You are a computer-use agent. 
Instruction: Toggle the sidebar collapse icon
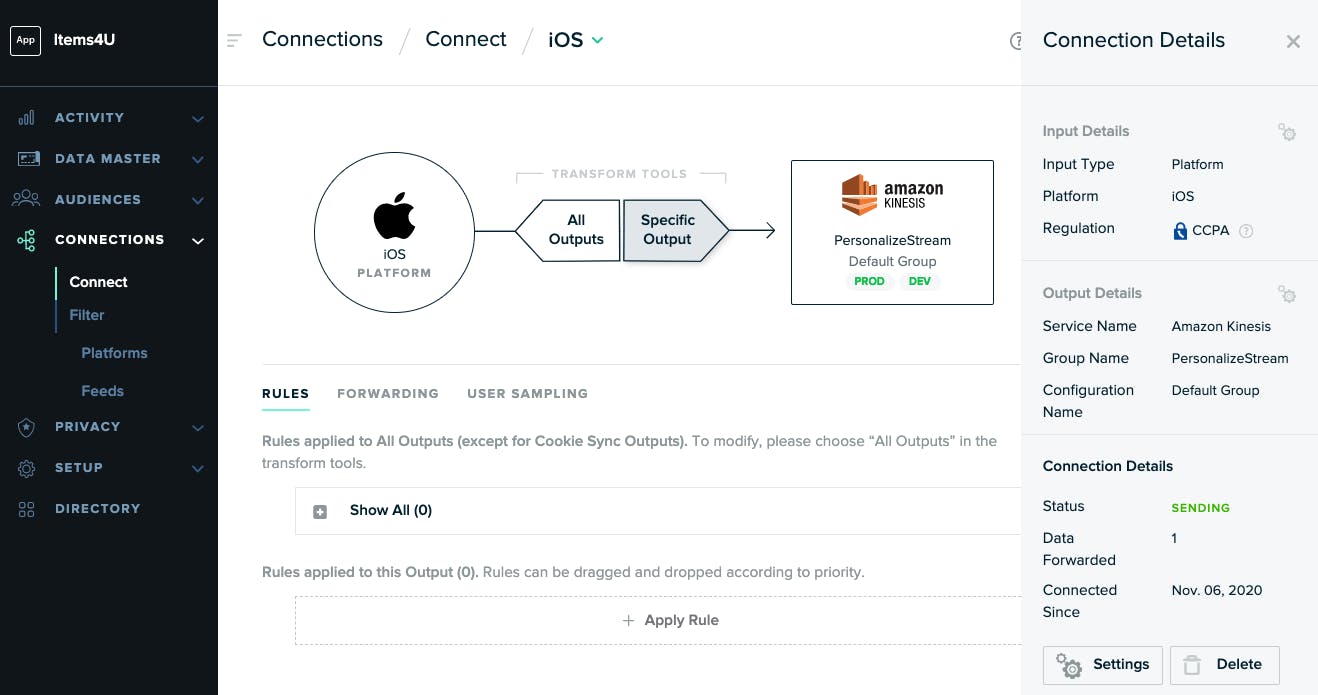pyautogui.click(x=234, y=40)
